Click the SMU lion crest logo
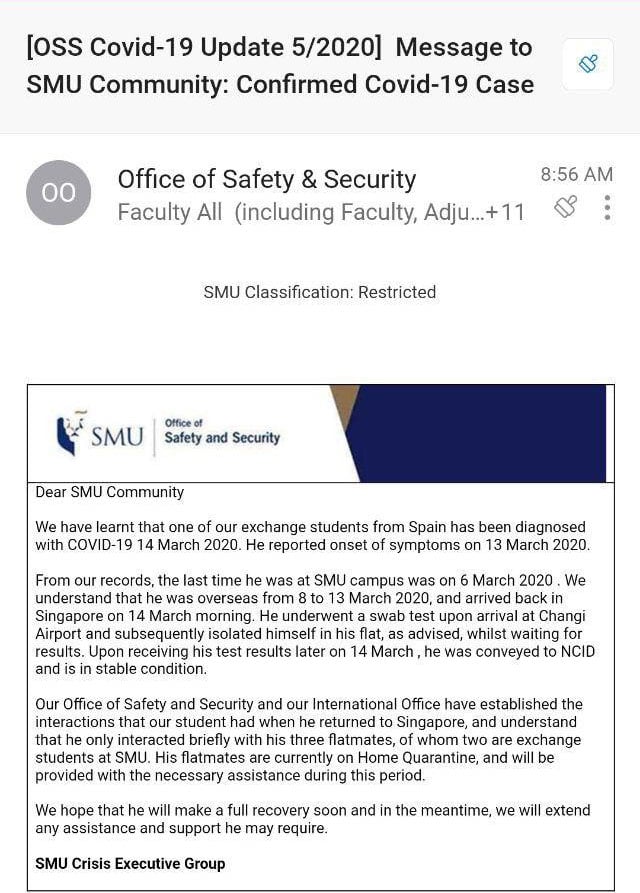 pos(69,431)
